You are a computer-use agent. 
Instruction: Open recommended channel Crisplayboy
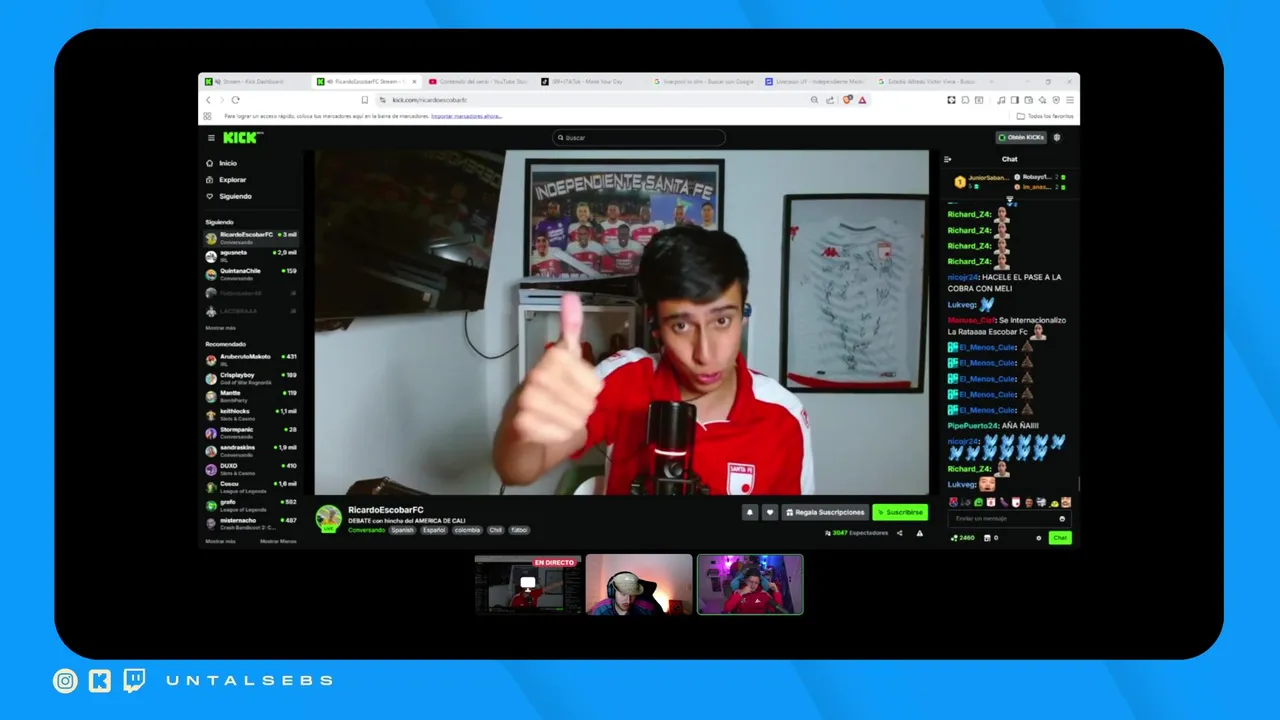click(251, 378)
